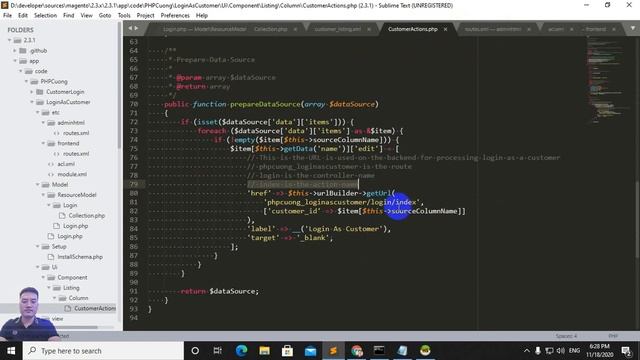Expand the .github folder
The image size is (640, 360).
coord(15,51)
